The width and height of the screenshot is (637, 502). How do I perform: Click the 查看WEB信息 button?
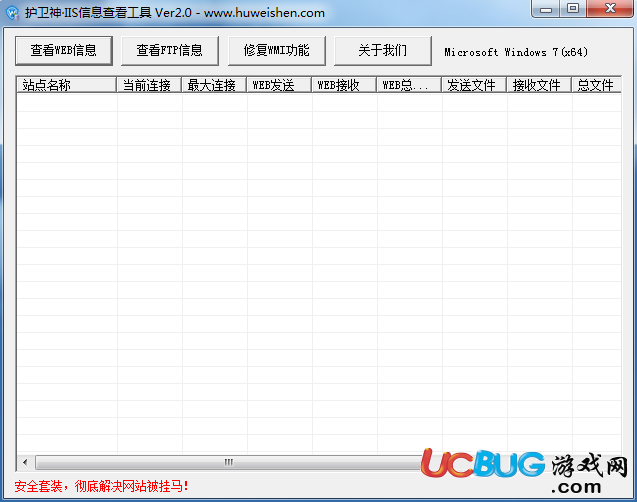[x=64, y=51]
